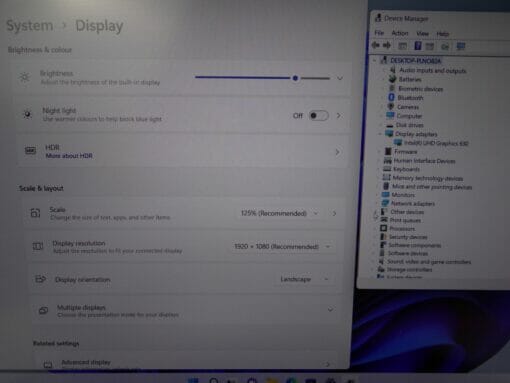The width and height of the screenshot is (510, 383).
Task: Open the HDR settings page using its arrow
Action: 337,152
